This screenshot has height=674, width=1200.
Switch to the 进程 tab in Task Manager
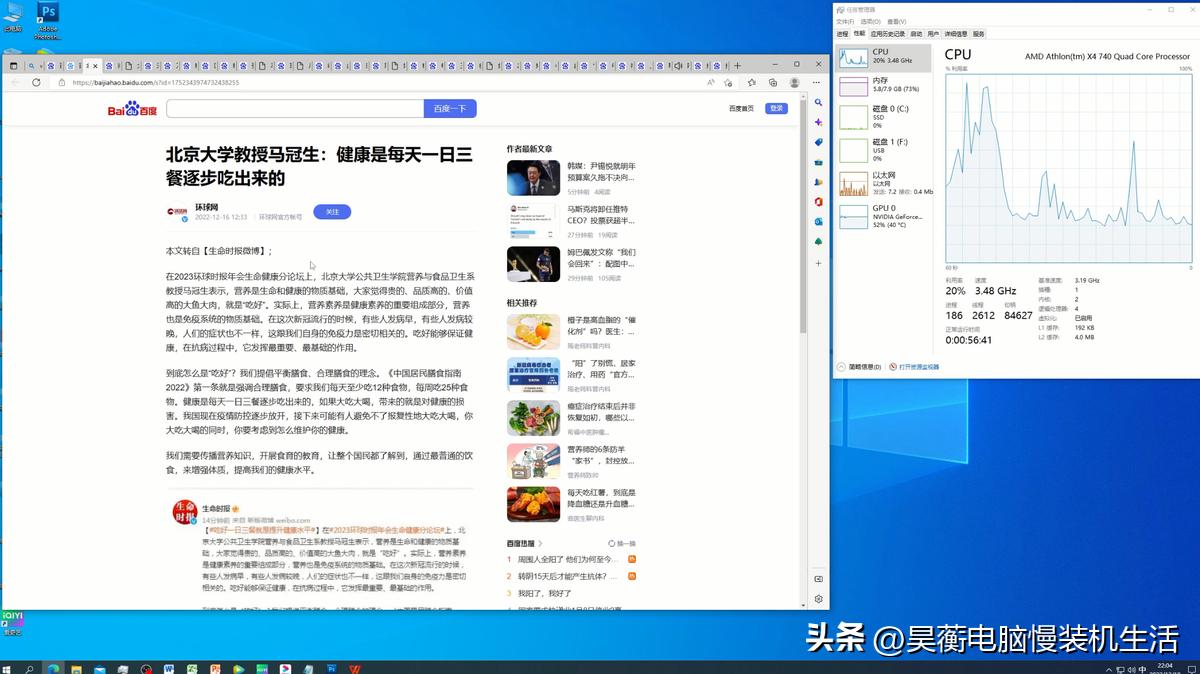[x=843, y=32]
